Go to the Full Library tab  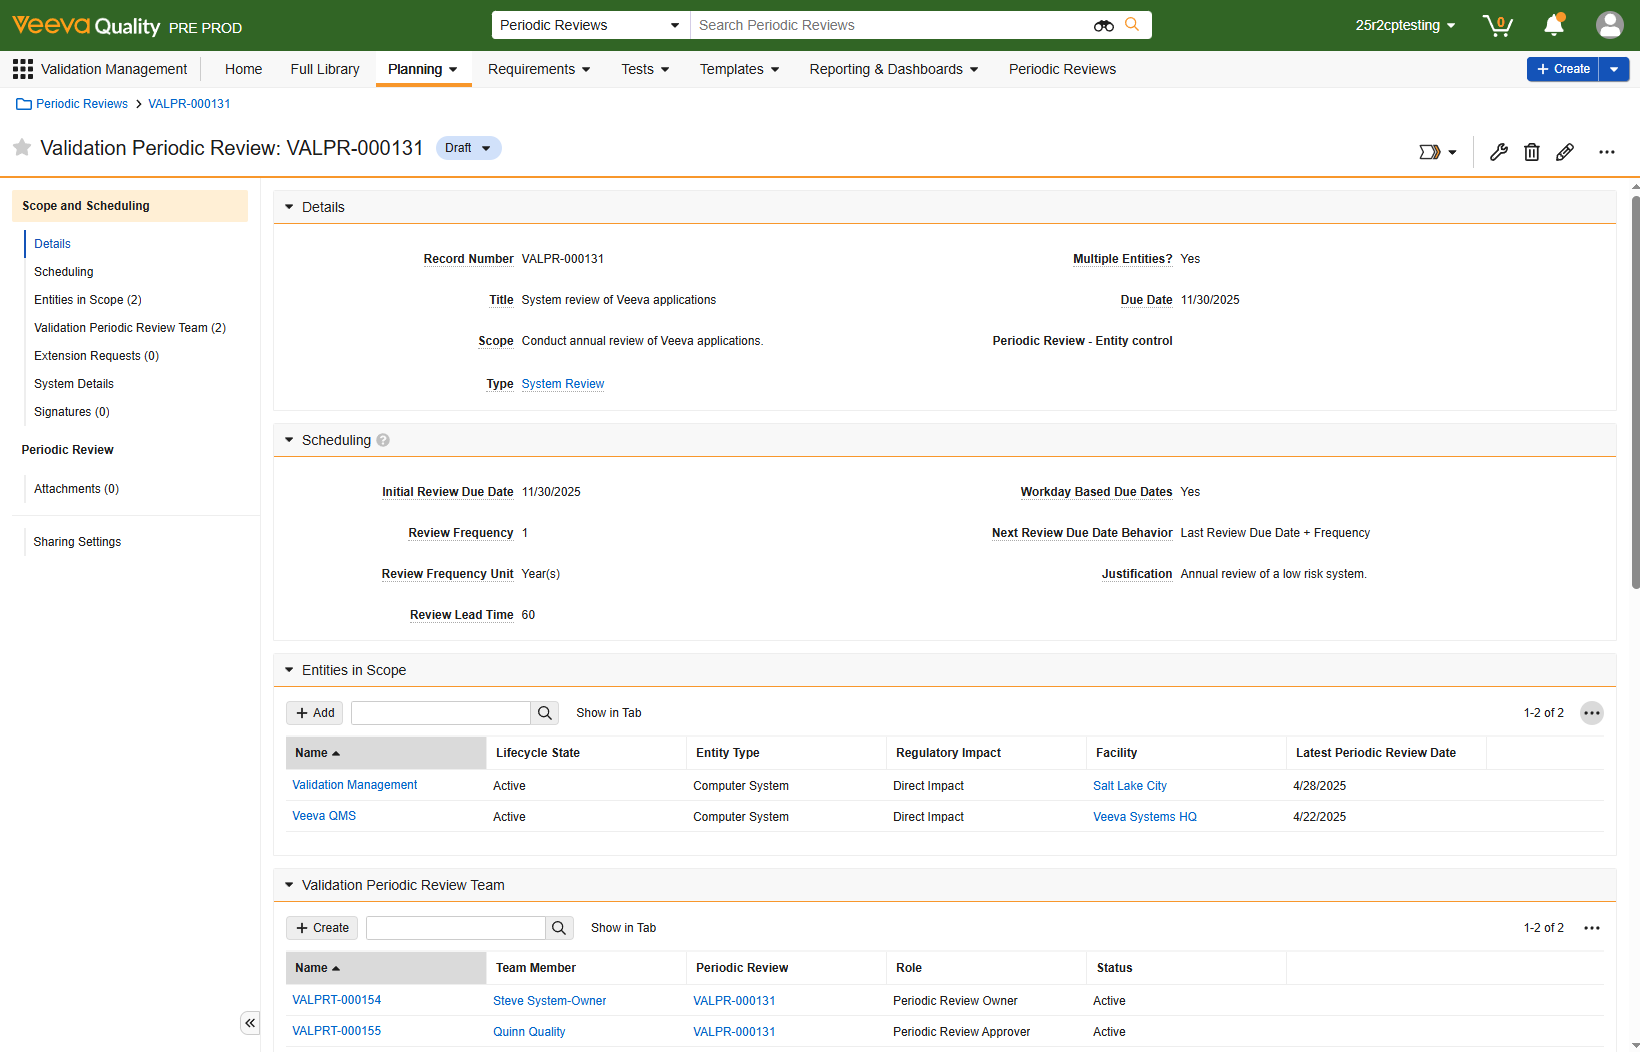click(x=325, y=69)
